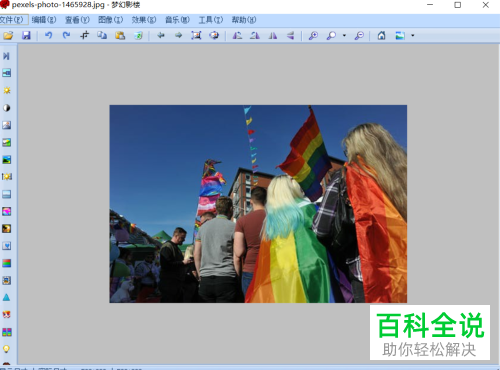500x370 pixels.
Task: Flip image vertically via toolbar icon
Action: click(291, 35)
